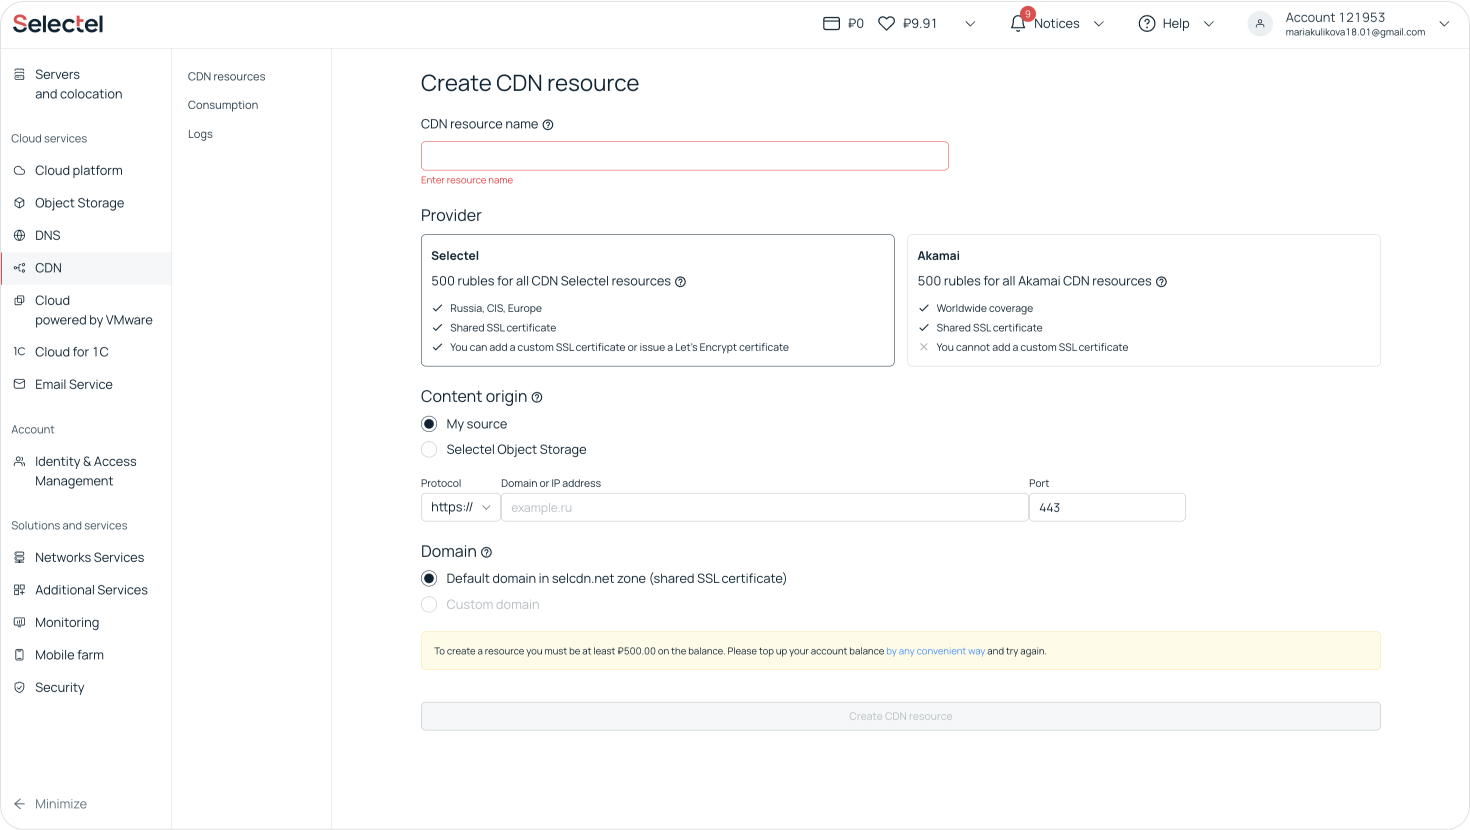The height and width of the screenshot is (830, 1470).
Task: Click the Monitoring icon
Action: tap(19, 622)
